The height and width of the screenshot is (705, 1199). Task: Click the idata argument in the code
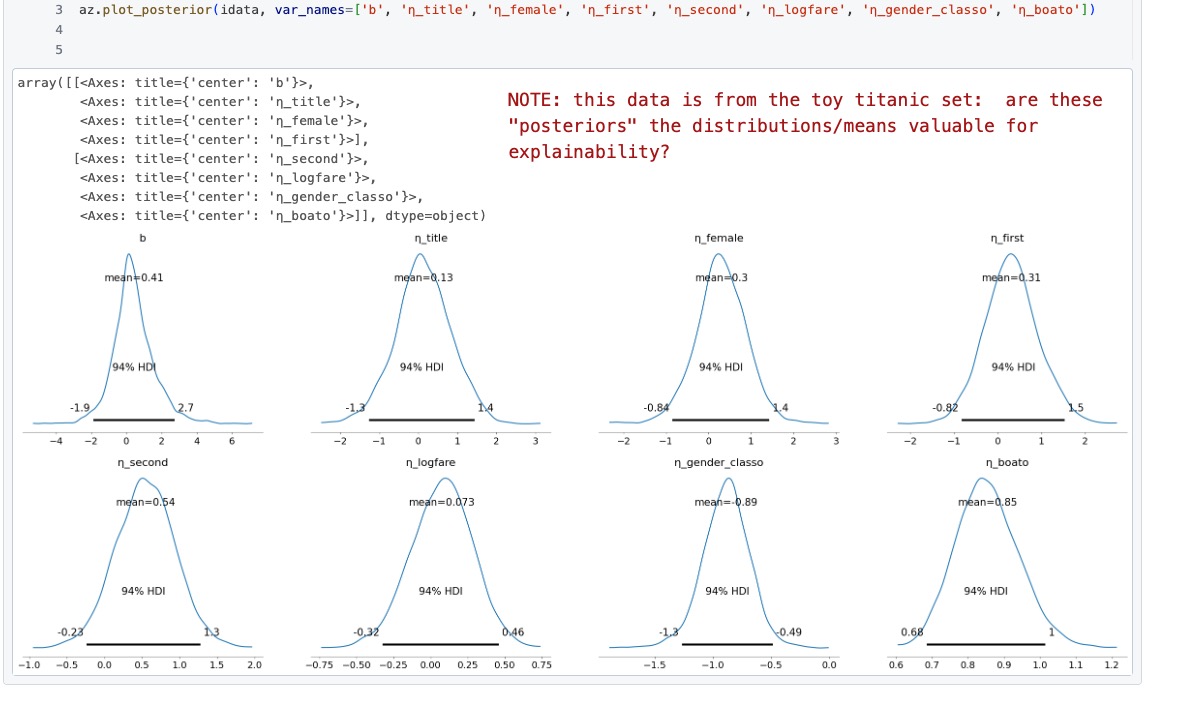pos(239,10)
